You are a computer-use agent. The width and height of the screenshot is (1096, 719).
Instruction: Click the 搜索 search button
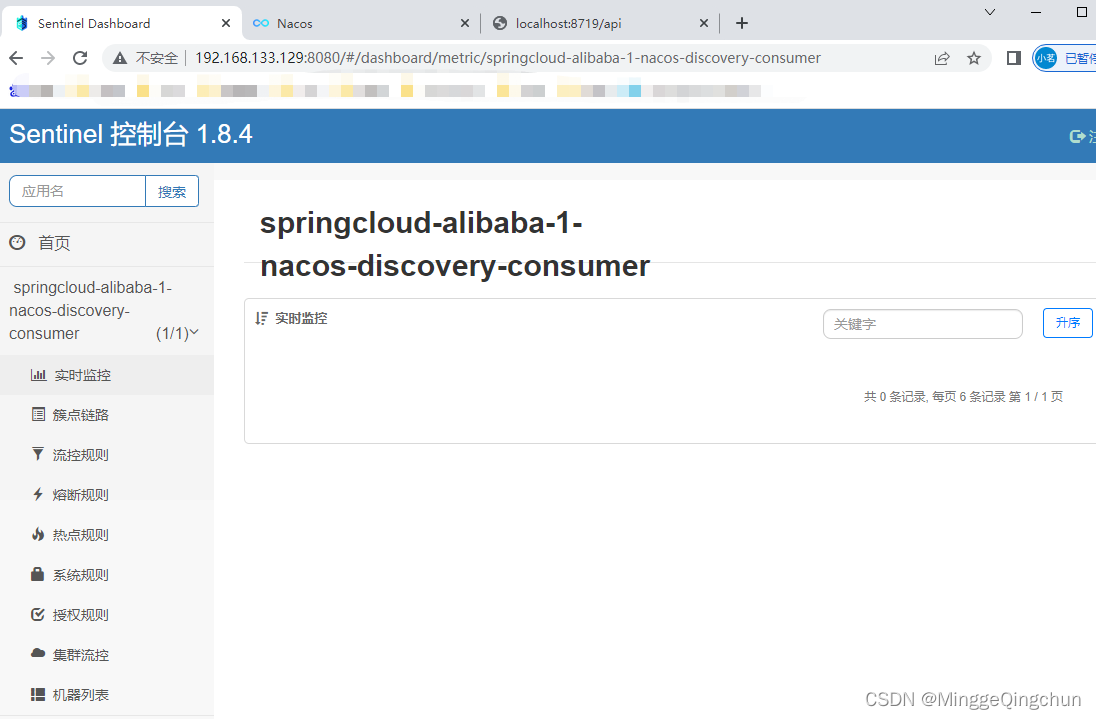[x=171, y=191]
